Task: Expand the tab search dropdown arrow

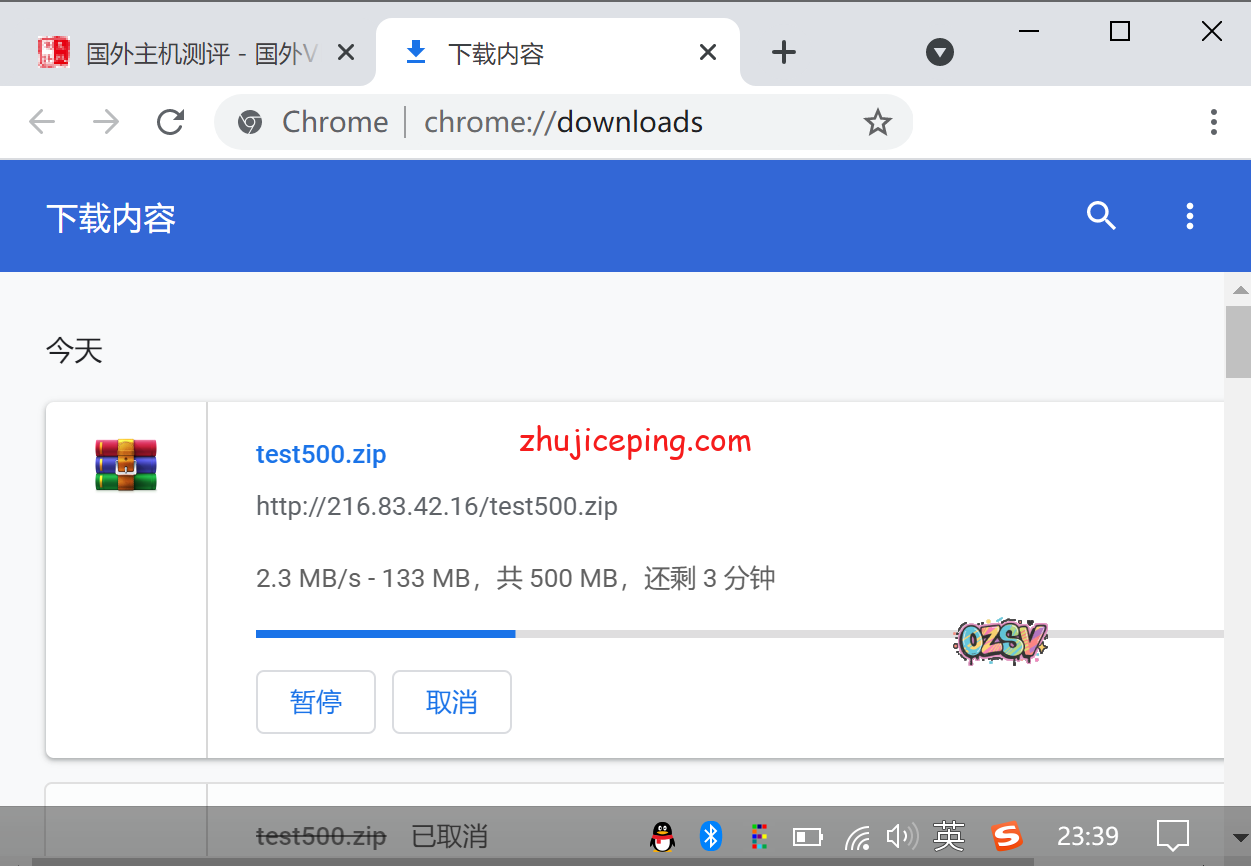Action: [x=939, y=53]
